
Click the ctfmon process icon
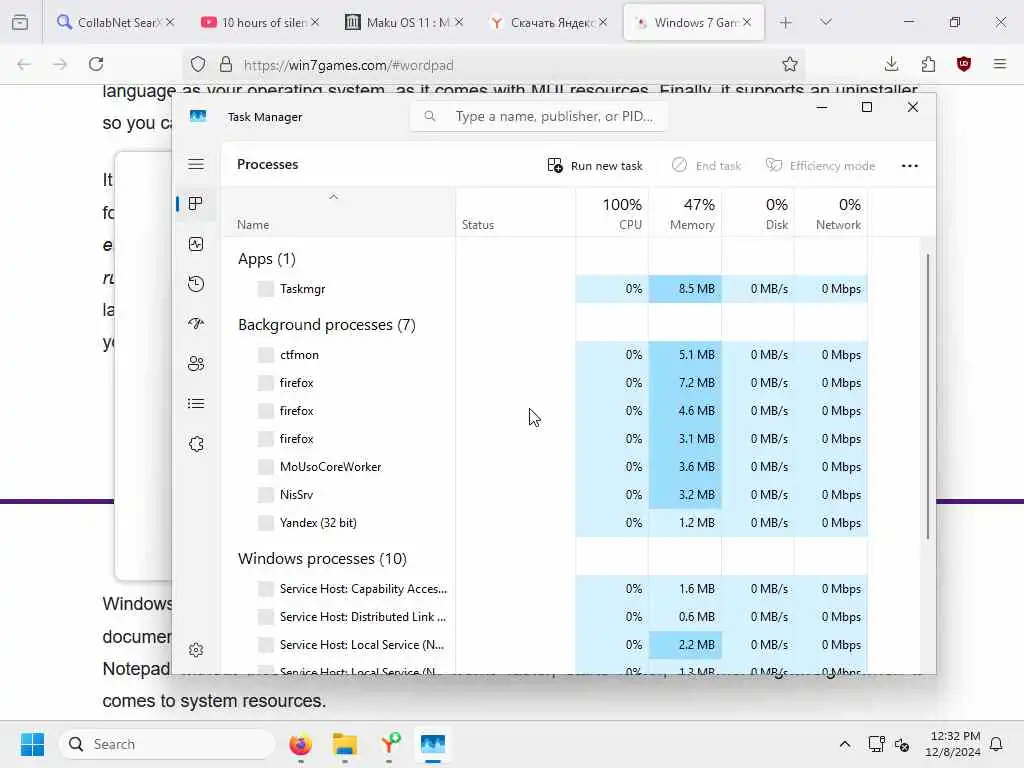coord(266,355)
